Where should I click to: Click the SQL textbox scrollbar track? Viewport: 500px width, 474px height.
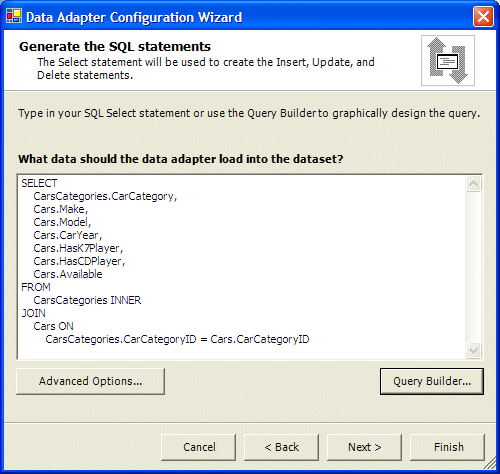coord(473,267)
